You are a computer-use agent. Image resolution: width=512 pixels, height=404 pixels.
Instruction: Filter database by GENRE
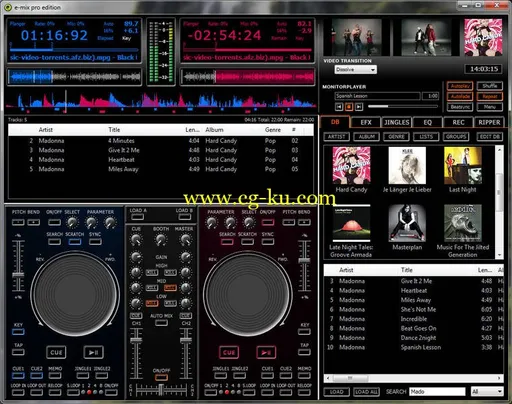[396, 137]
